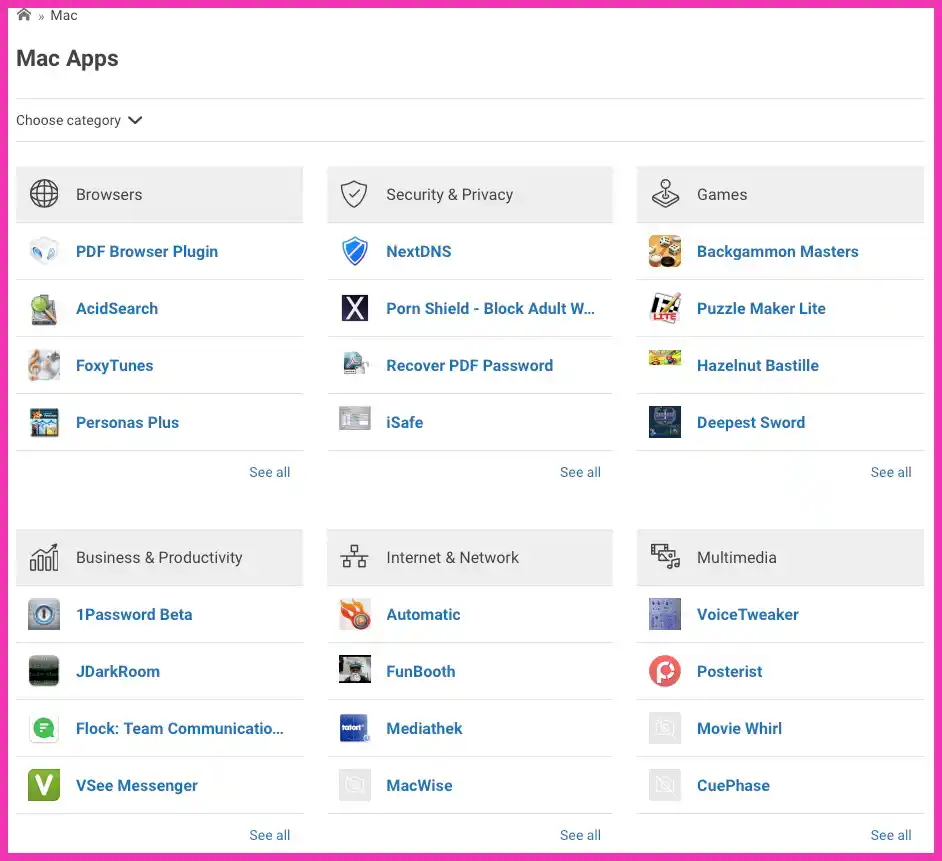This screenshot has height=861, width=942.
Task: Open the Backgammon Masters link
Action: coord(777,251)
